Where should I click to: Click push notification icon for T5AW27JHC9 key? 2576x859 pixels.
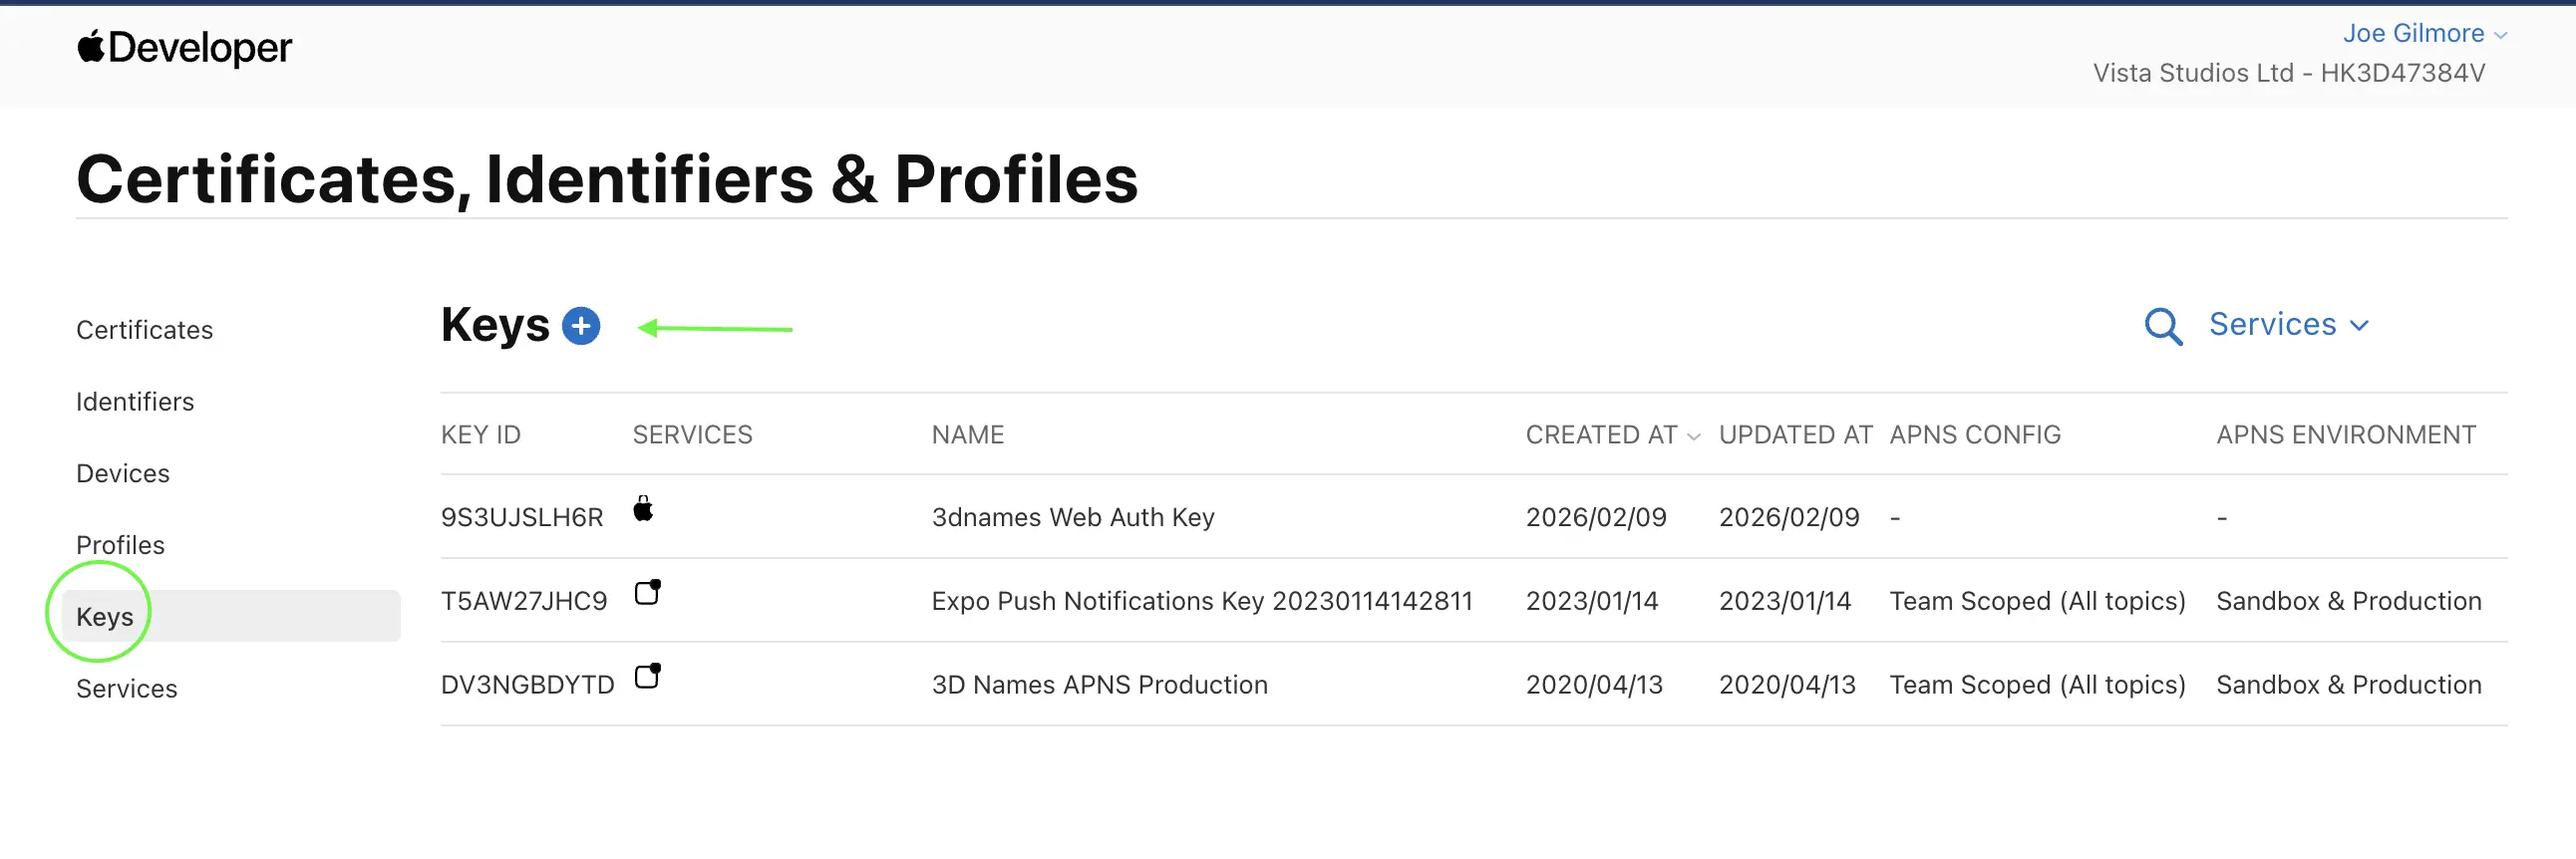tap(648, 592)
